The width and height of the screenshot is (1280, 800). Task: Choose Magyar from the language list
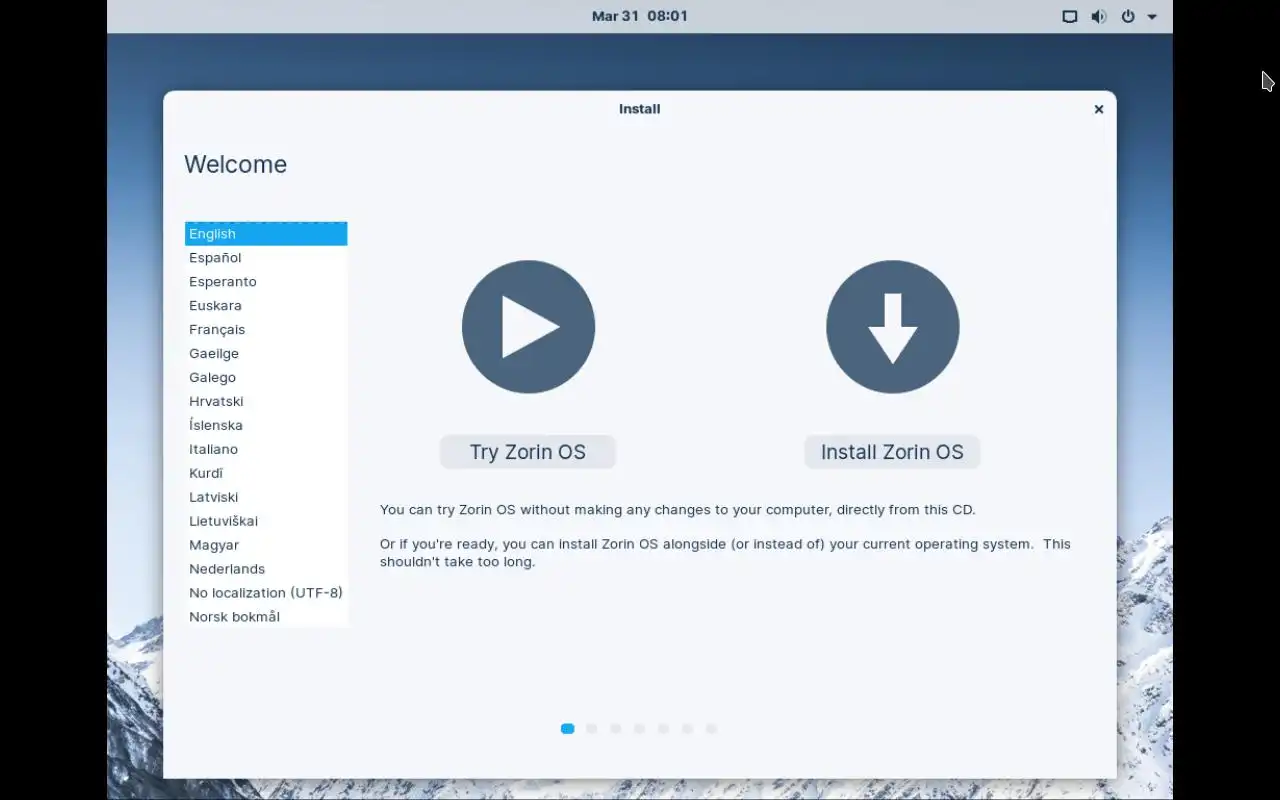[x=266, y=546]
